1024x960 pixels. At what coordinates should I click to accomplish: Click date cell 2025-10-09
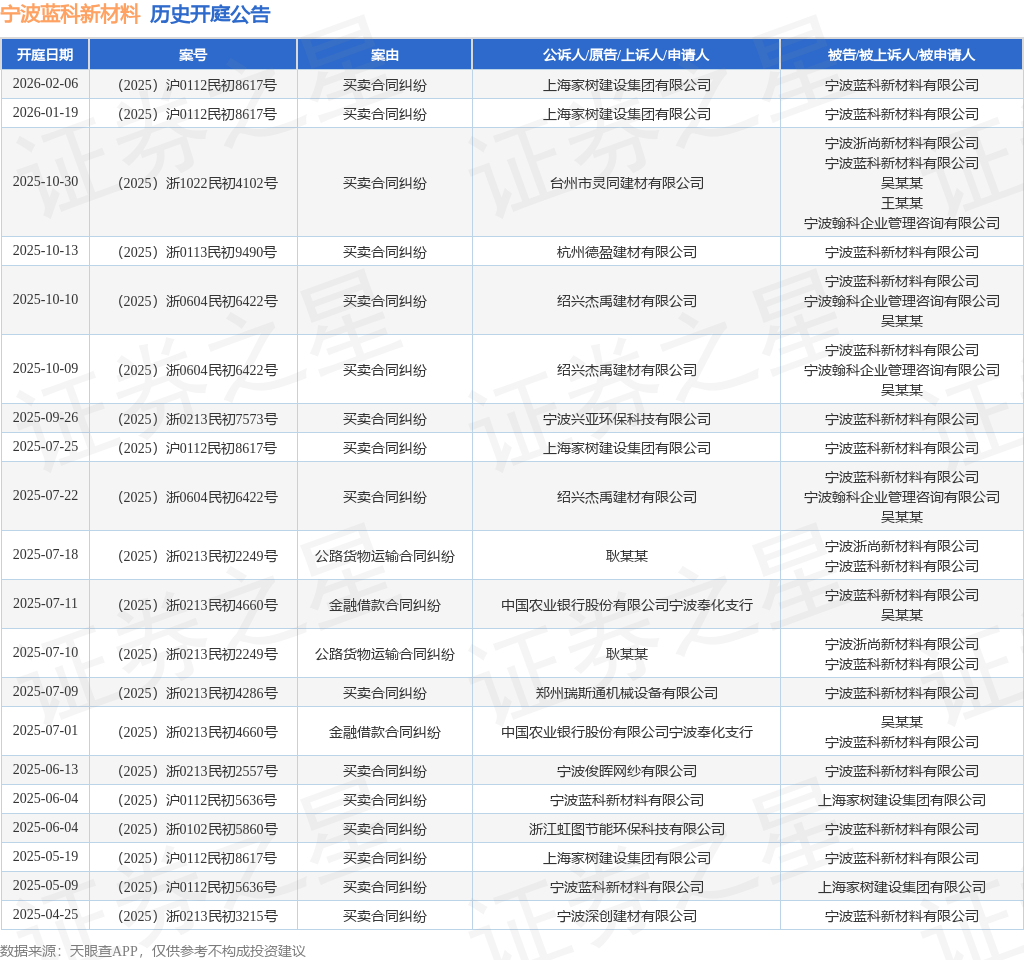(x=45, y=369)
